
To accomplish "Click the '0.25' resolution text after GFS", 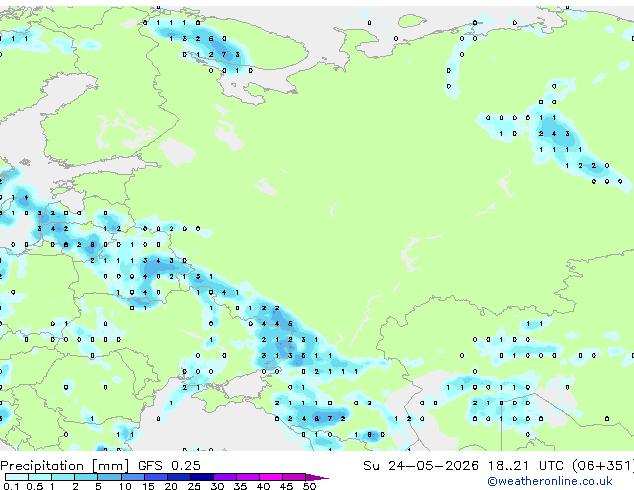I will point(186,466).
